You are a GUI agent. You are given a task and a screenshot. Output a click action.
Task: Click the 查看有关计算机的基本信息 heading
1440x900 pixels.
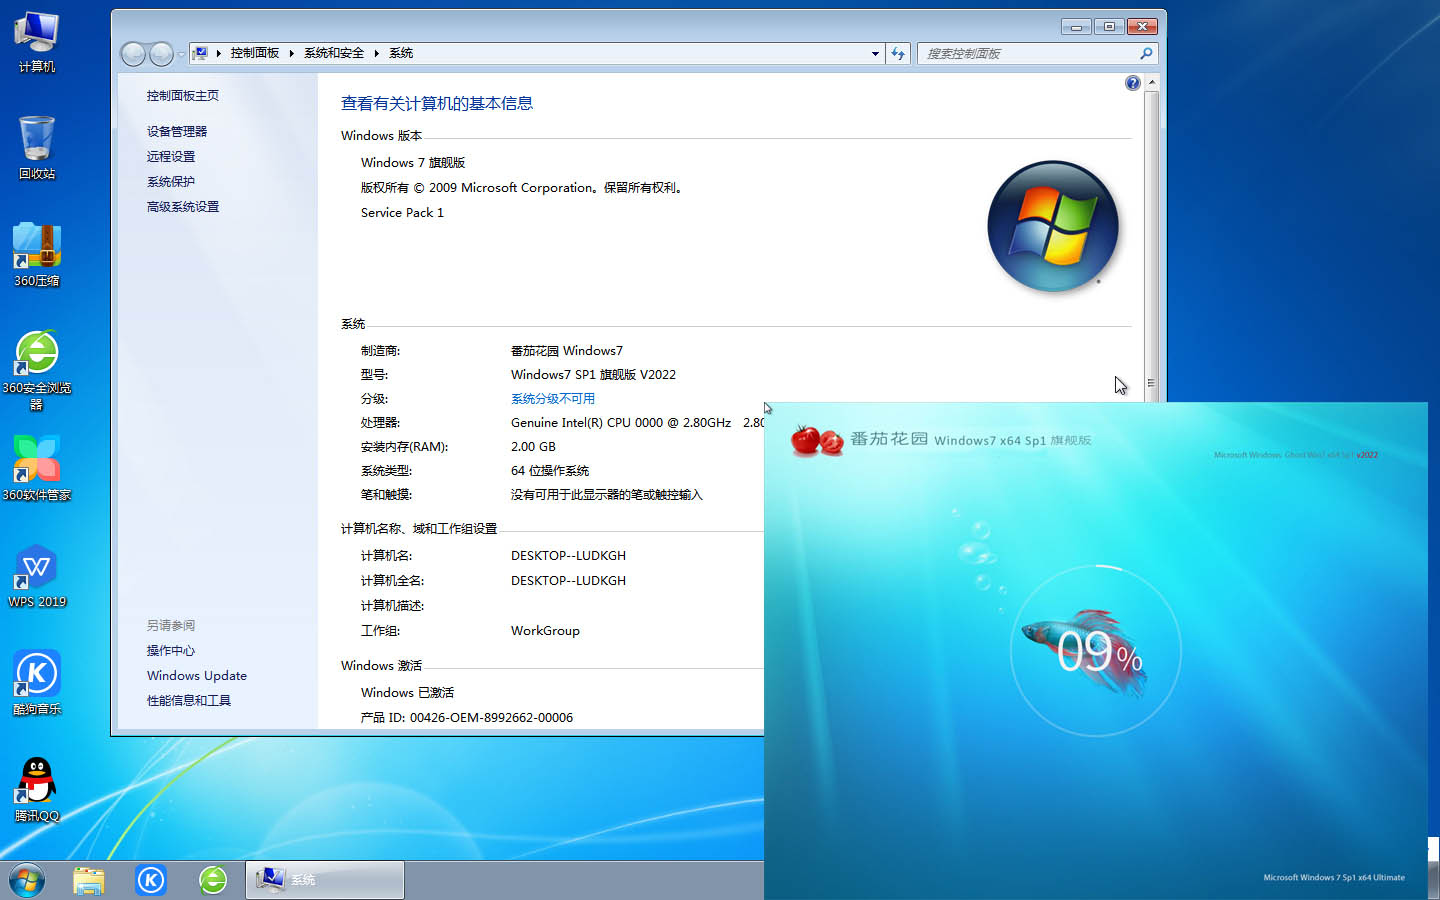437,103
